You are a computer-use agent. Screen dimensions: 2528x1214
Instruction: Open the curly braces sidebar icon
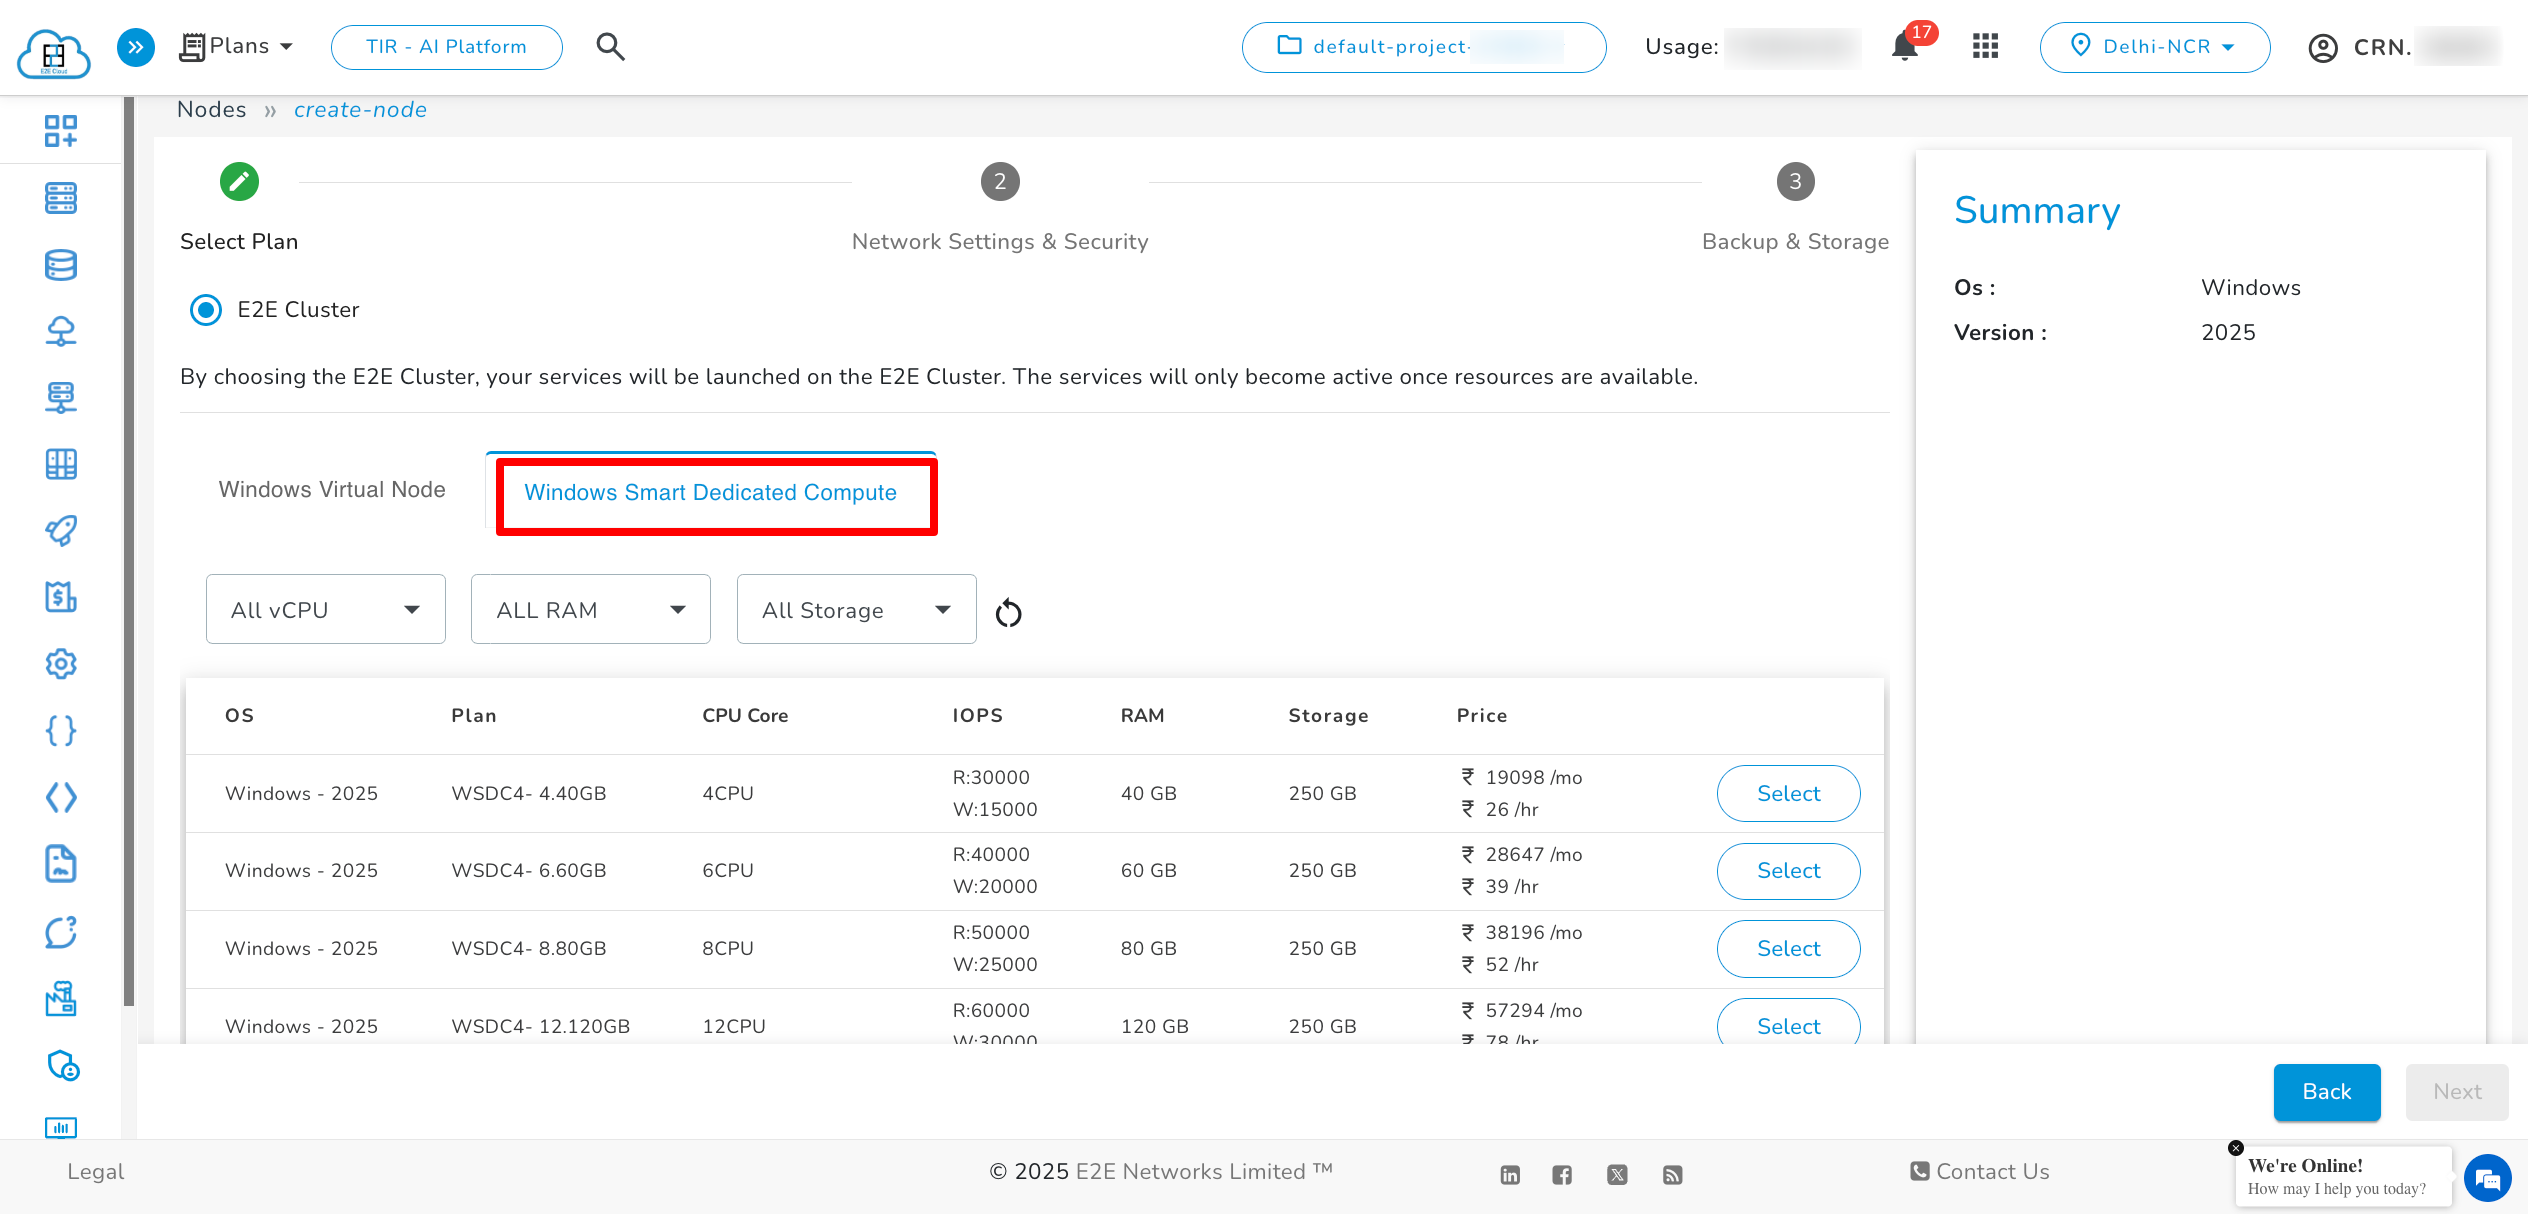pos(61,731)
